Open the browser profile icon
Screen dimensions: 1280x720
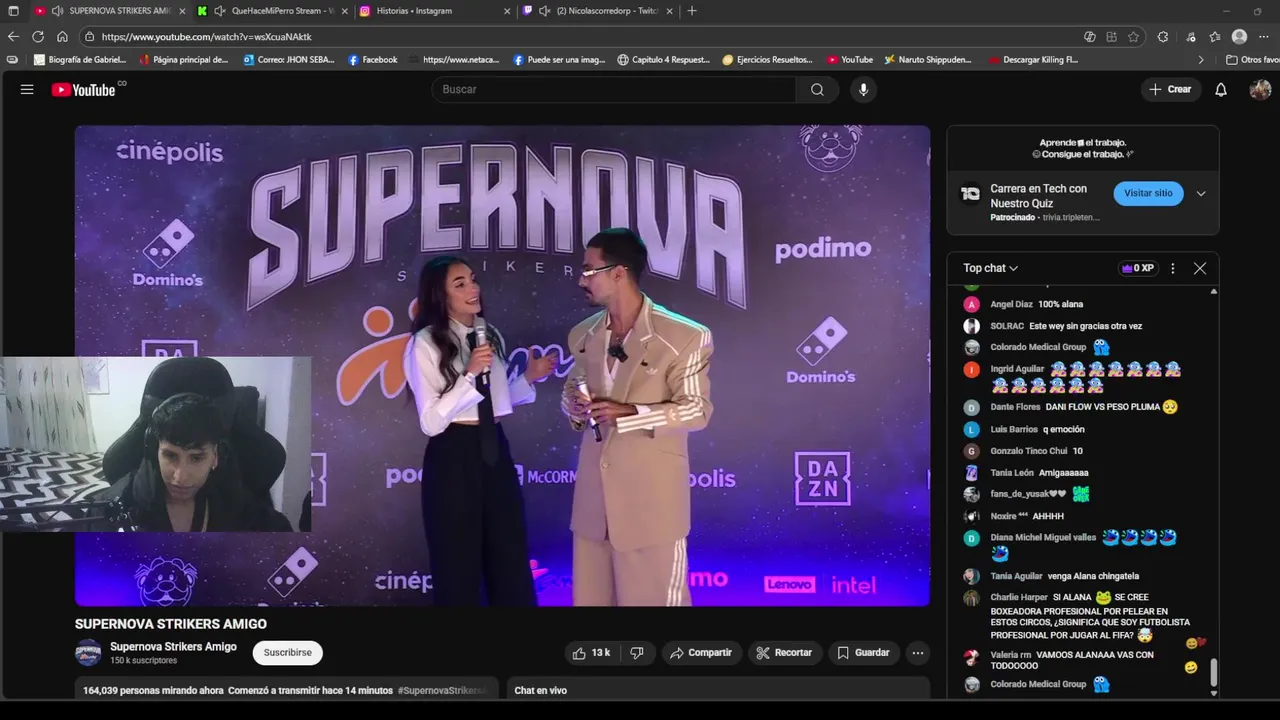1240,37
